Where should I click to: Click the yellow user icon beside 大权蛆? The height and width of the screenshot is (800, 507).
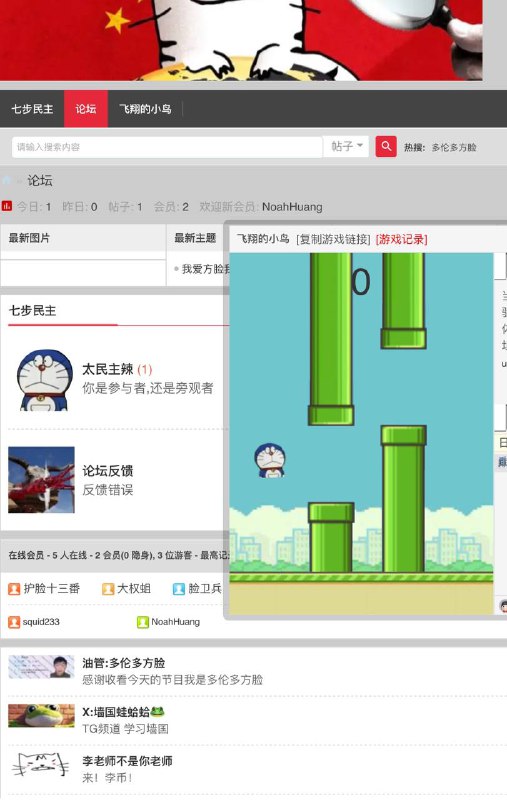click(x=108, y=589)
